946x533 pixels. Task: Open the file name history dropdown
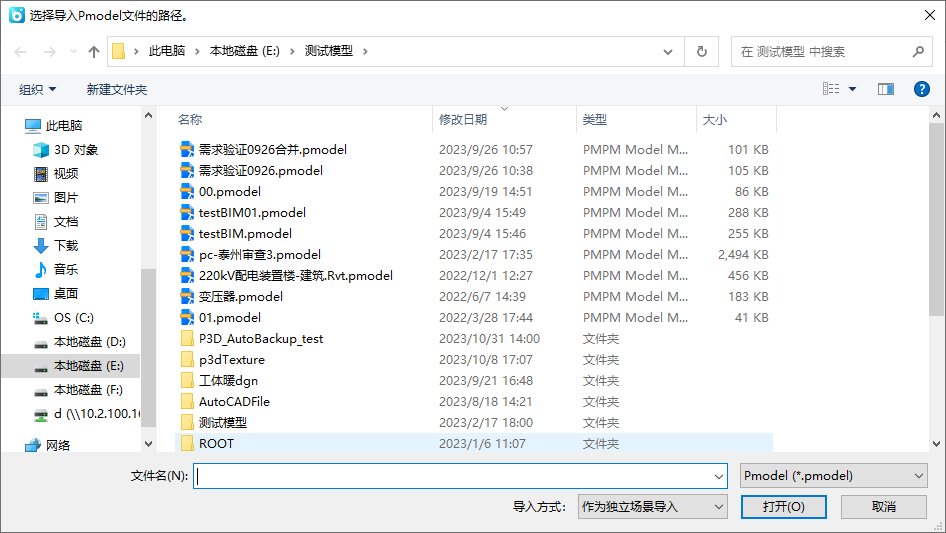(x=719, y=476)
